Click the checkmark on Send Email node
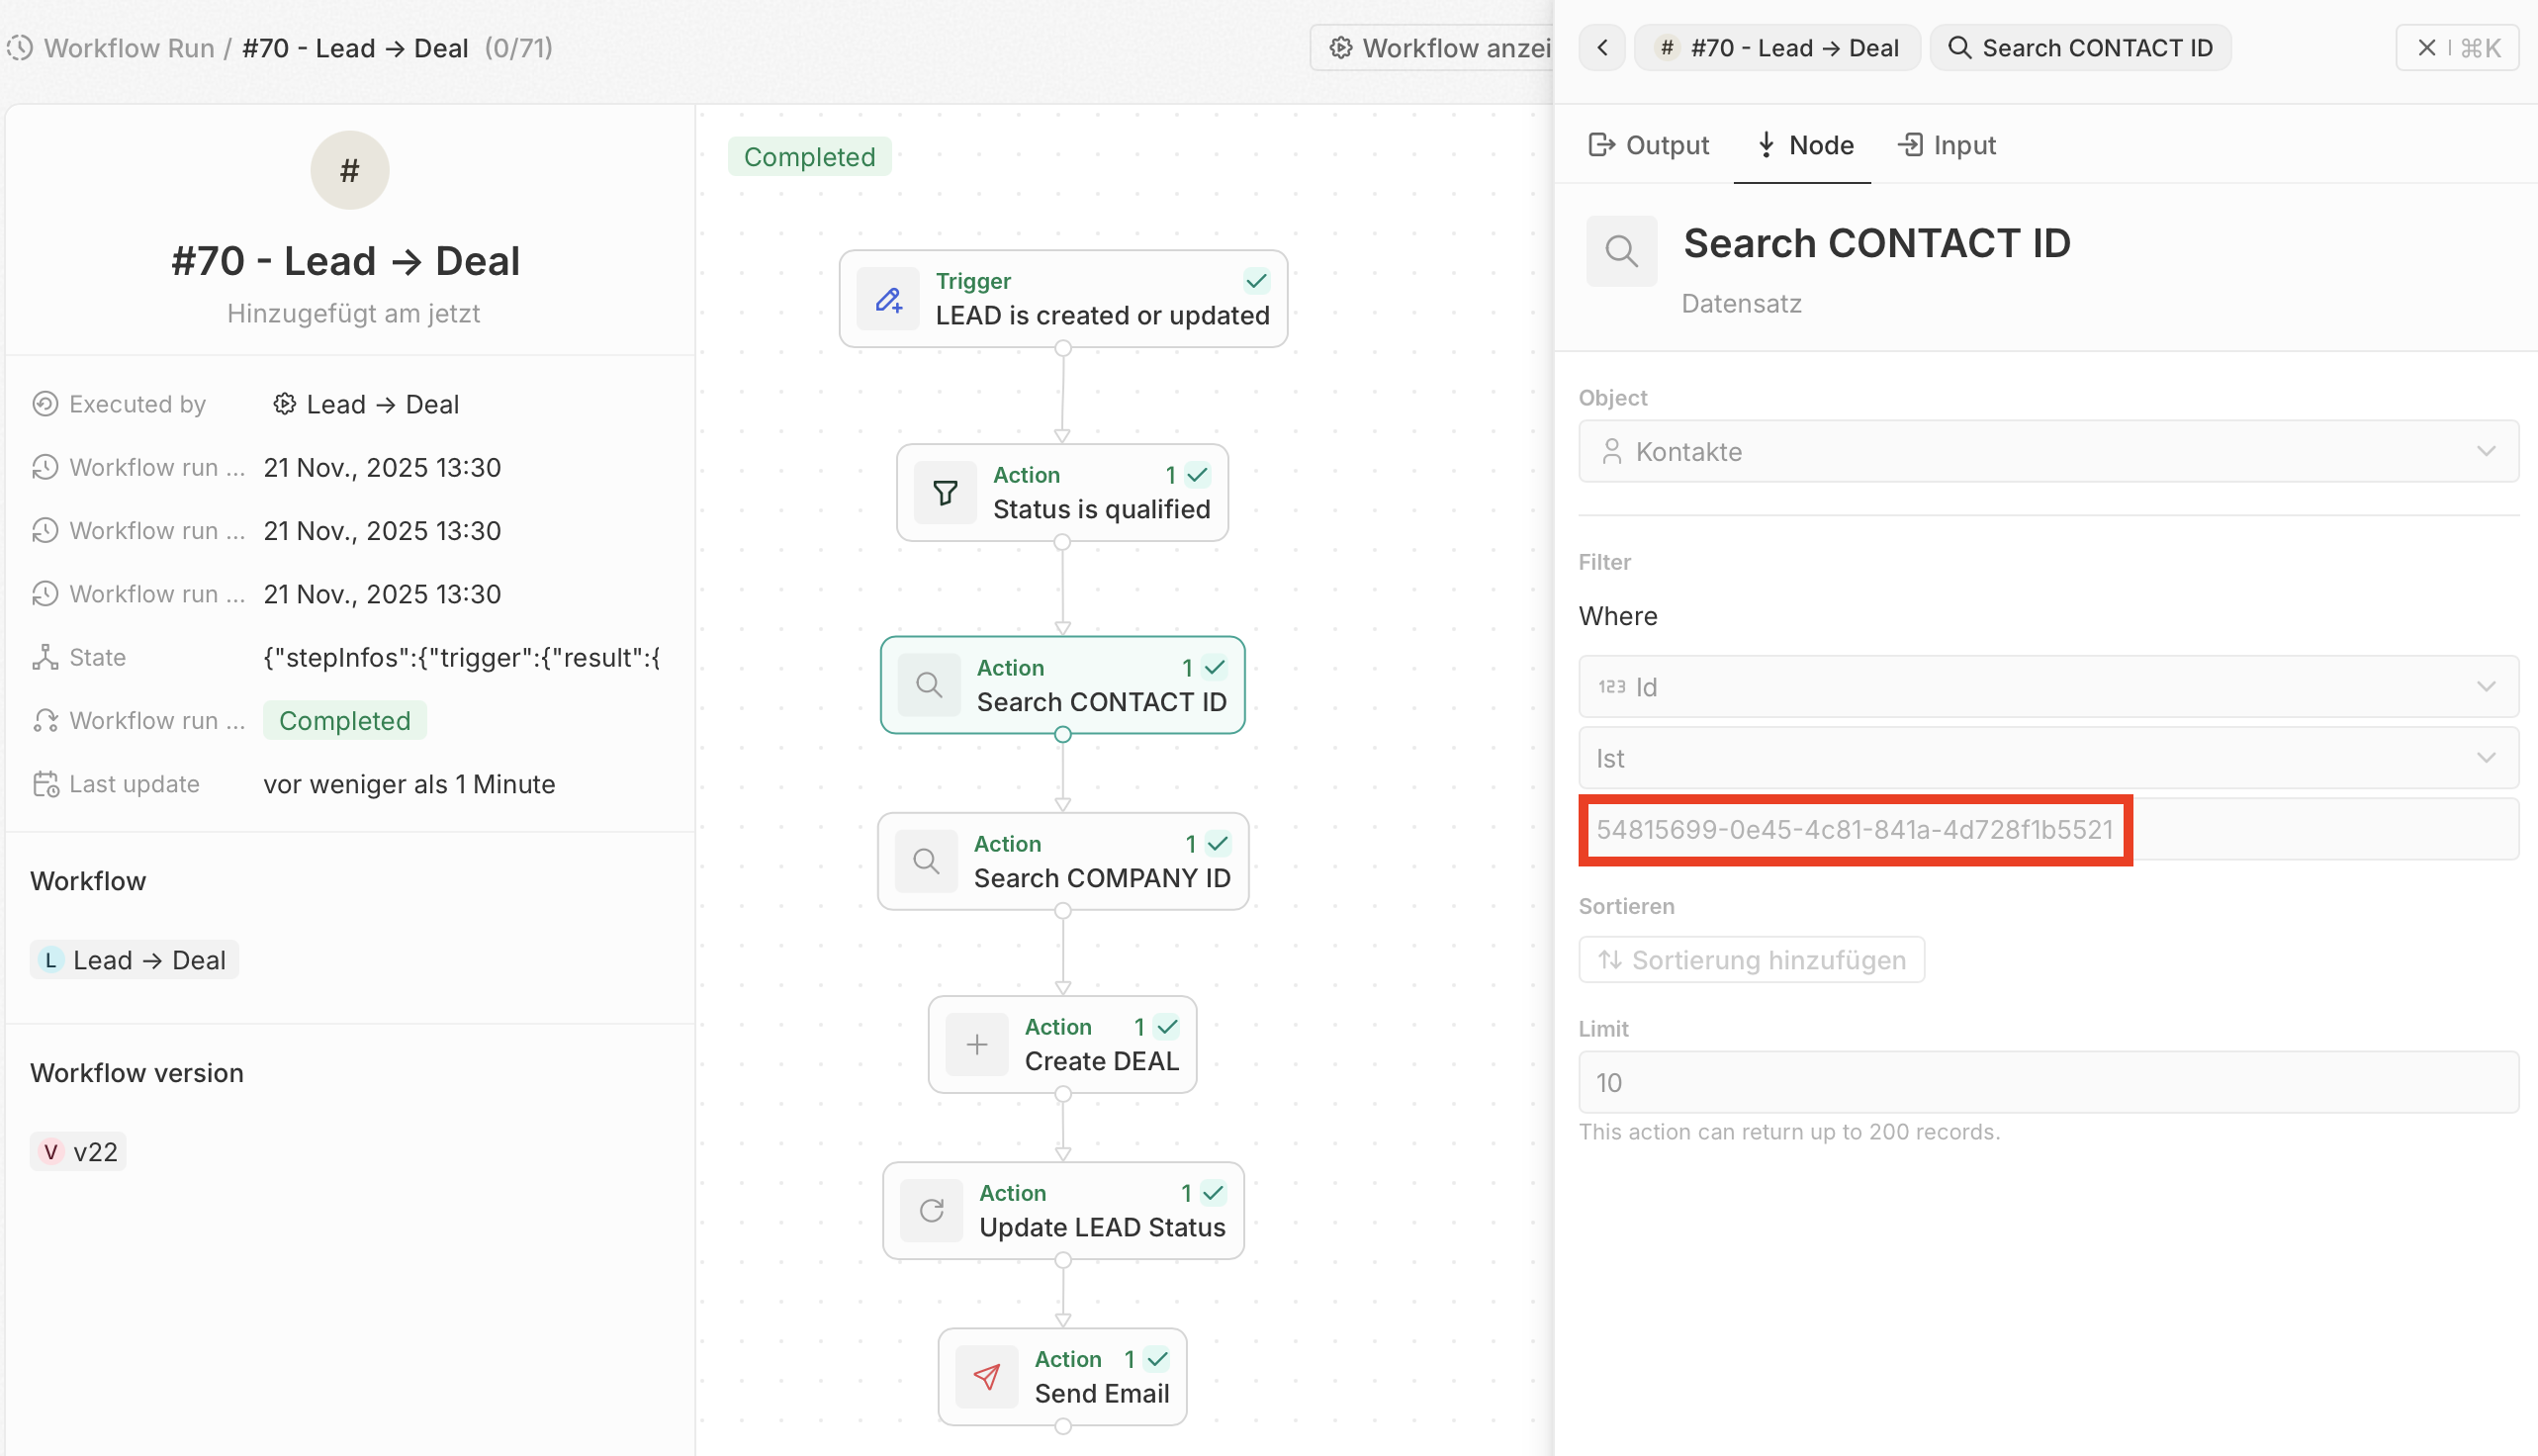Image resolution: width=2538 pixels, height=1456 pixels. (1157, 1359)
